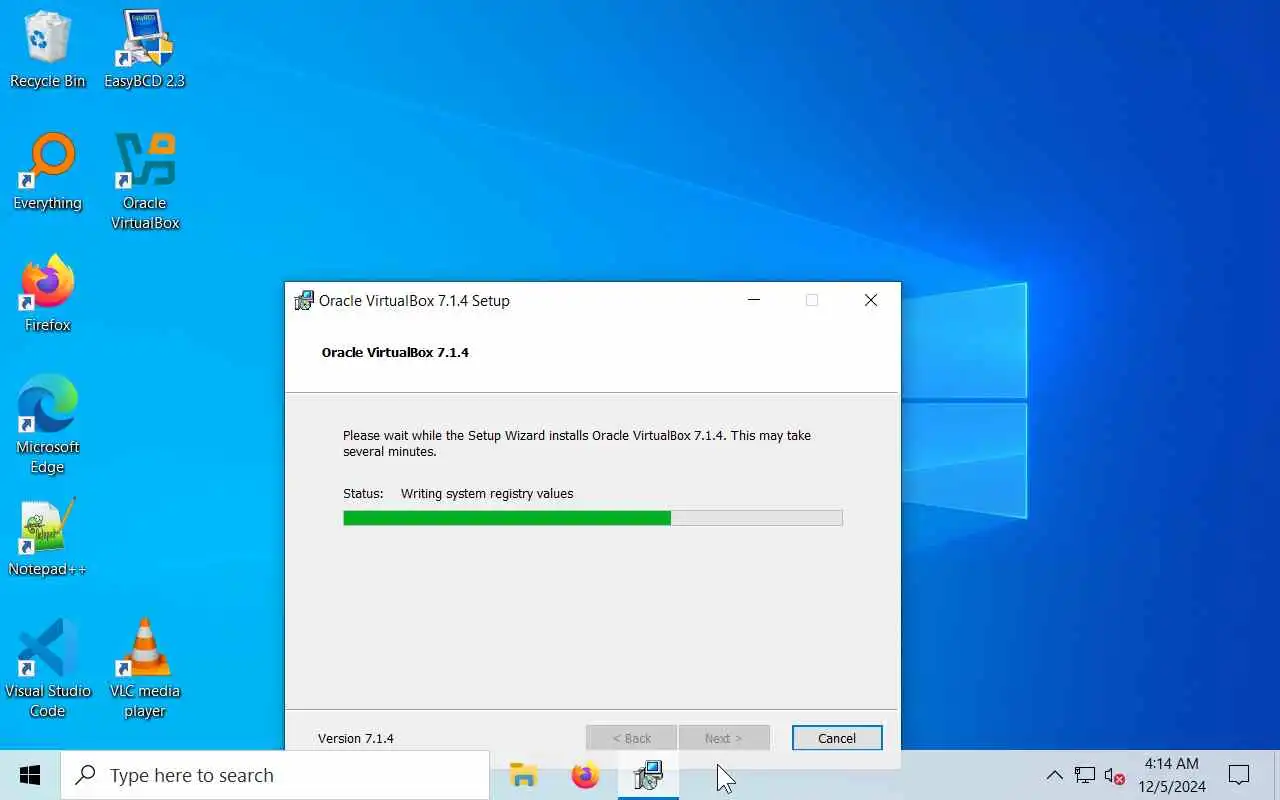Open the Recycle Bin desktop icon

[47, 50]
